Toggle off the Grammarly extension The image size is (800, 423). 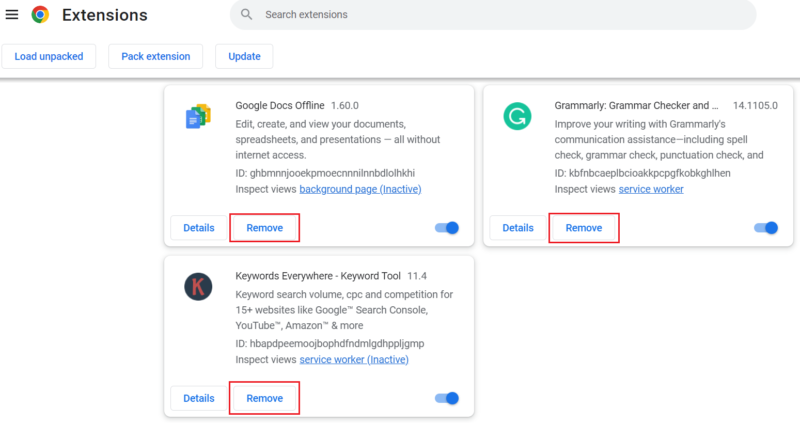tap(766, 228)
